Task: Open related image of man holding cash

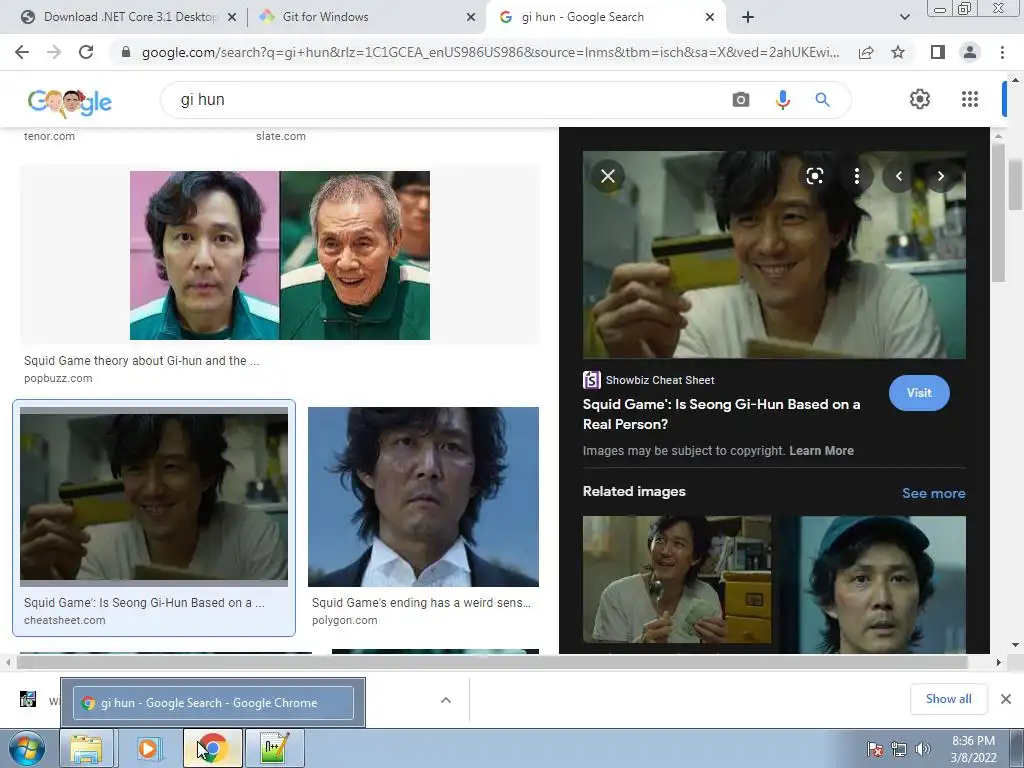Action: point(677,580)
